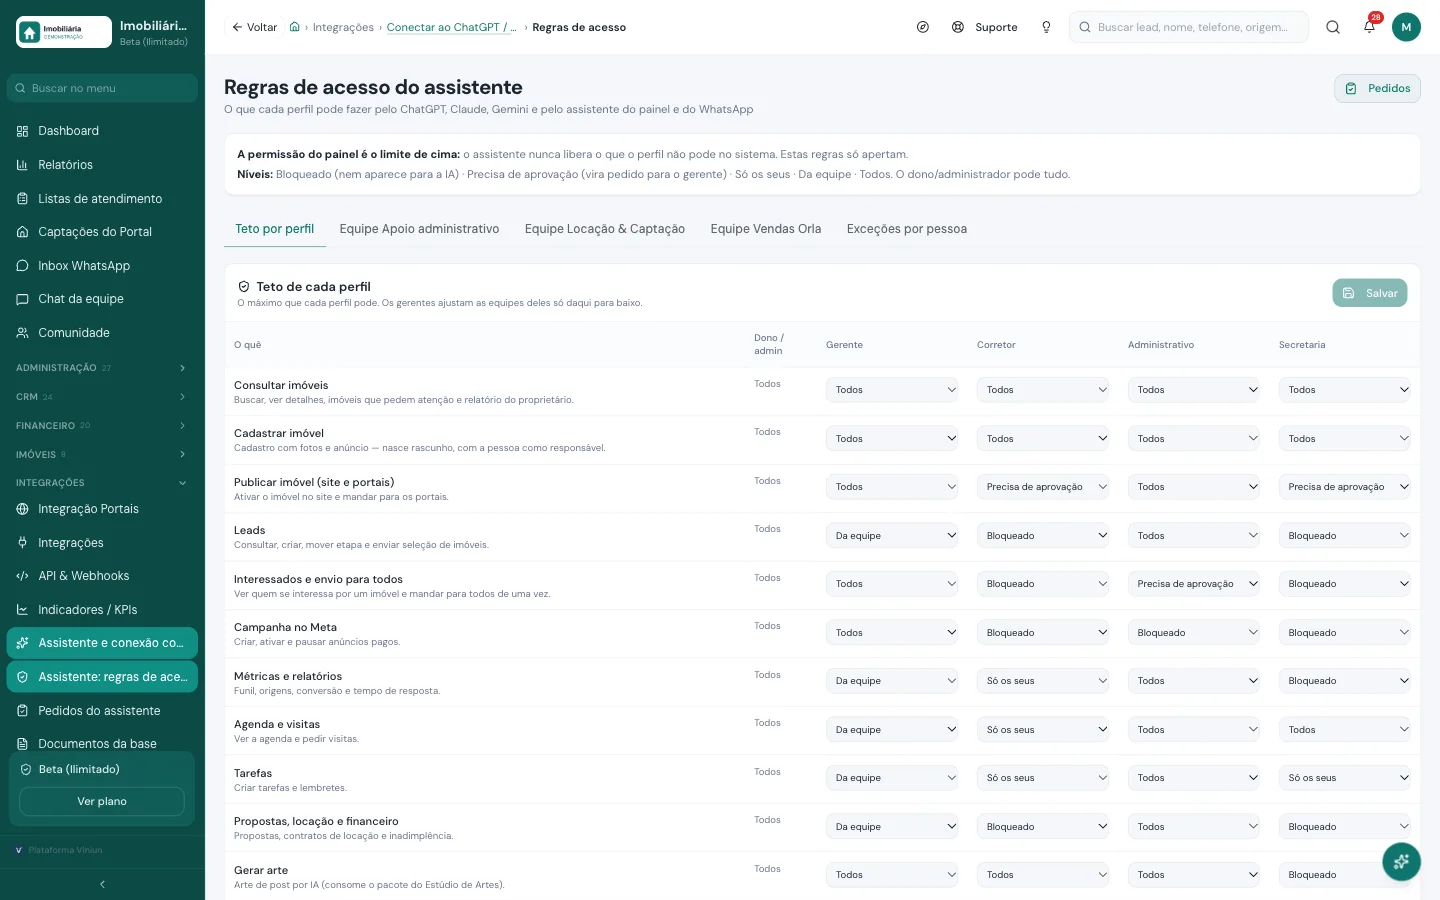Focus the Buscar lead search field
The width and height of the screenshot is (1440, 900).
[1189, 27]
